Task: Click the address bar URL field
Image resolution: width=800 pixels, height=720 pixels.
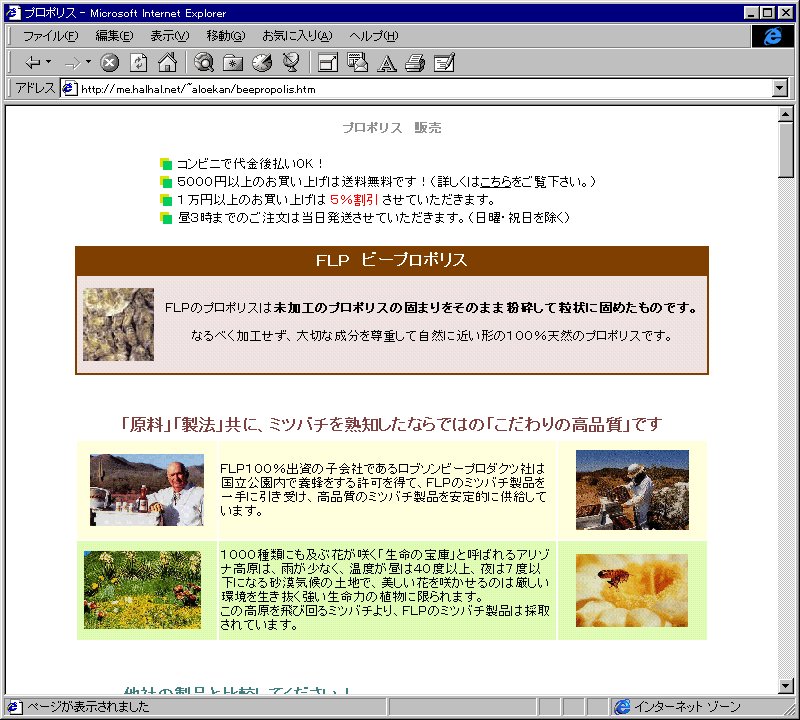Action: [418, 89]
